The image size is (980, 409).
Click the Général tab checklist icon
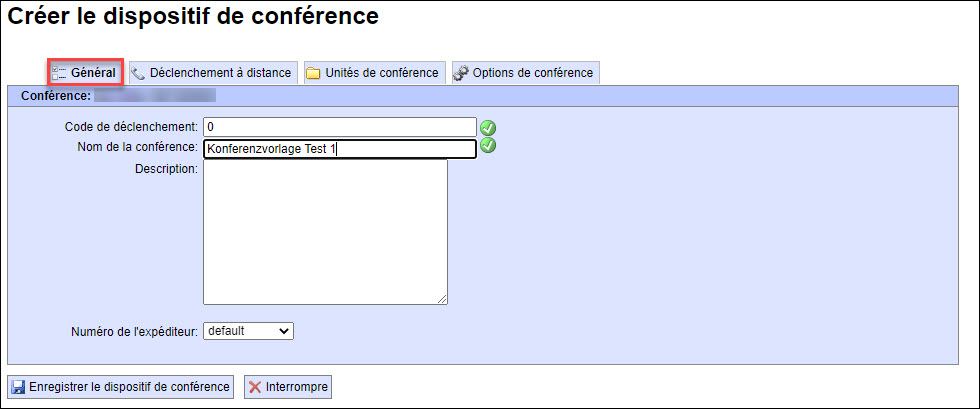[59, 73]
